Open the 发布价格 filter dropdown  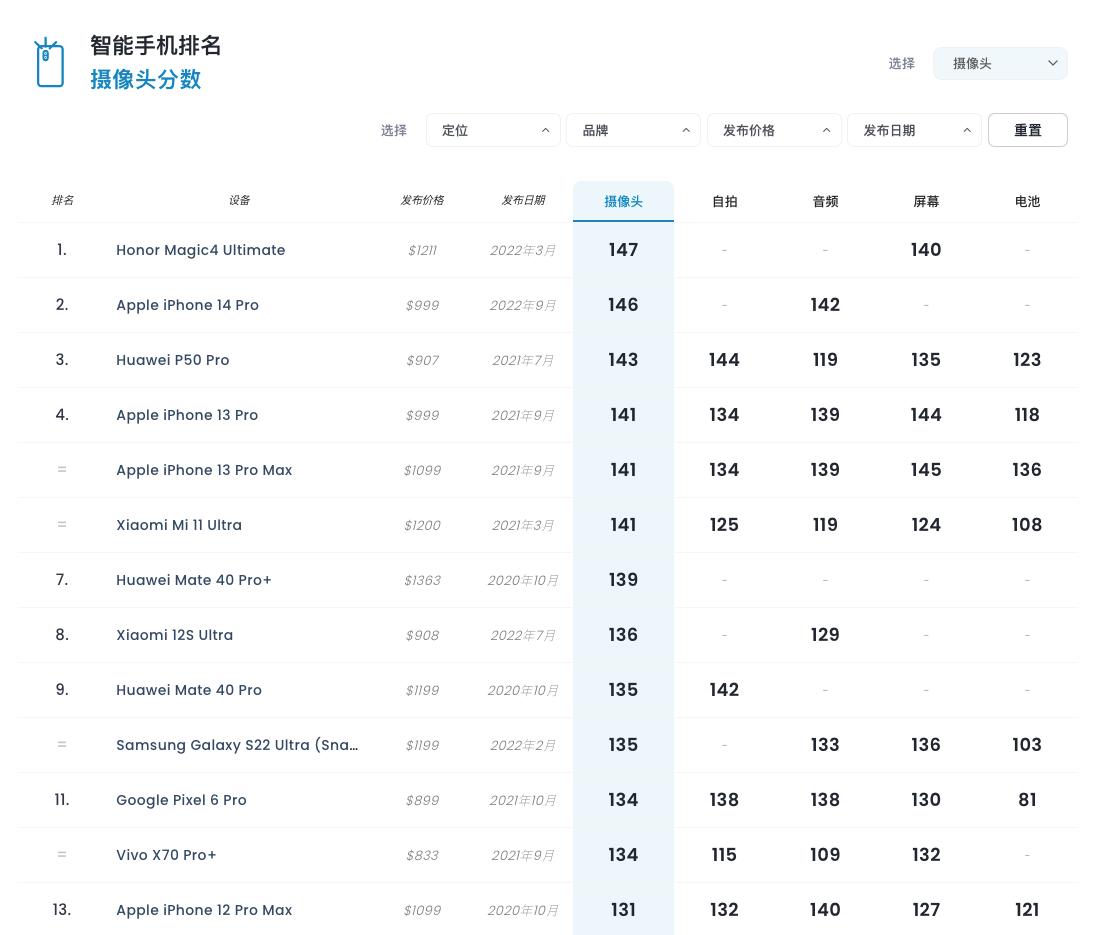pyautogui.click(x=774, y=130)
